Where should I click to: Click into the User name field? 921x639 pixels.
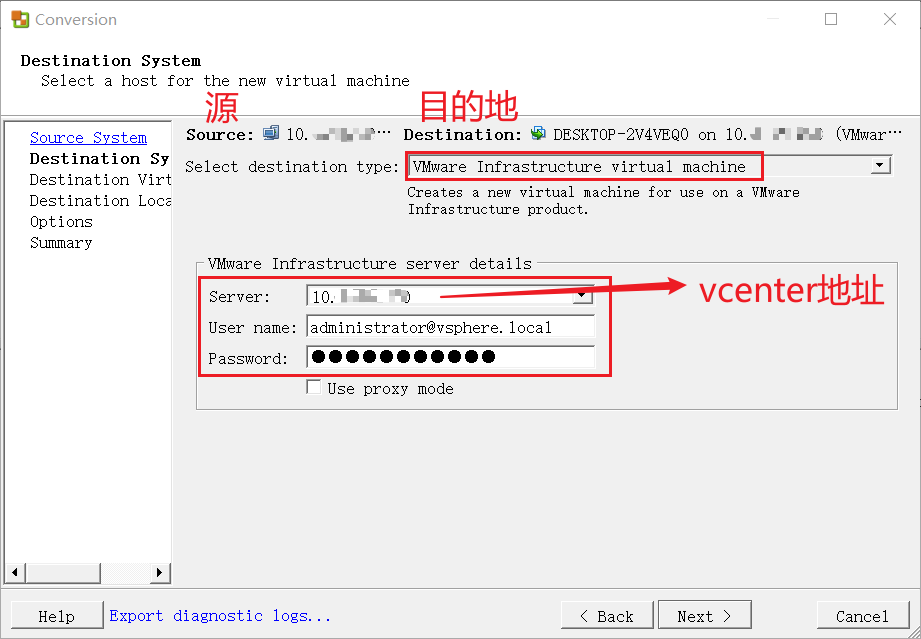click(x=451, y=327)
